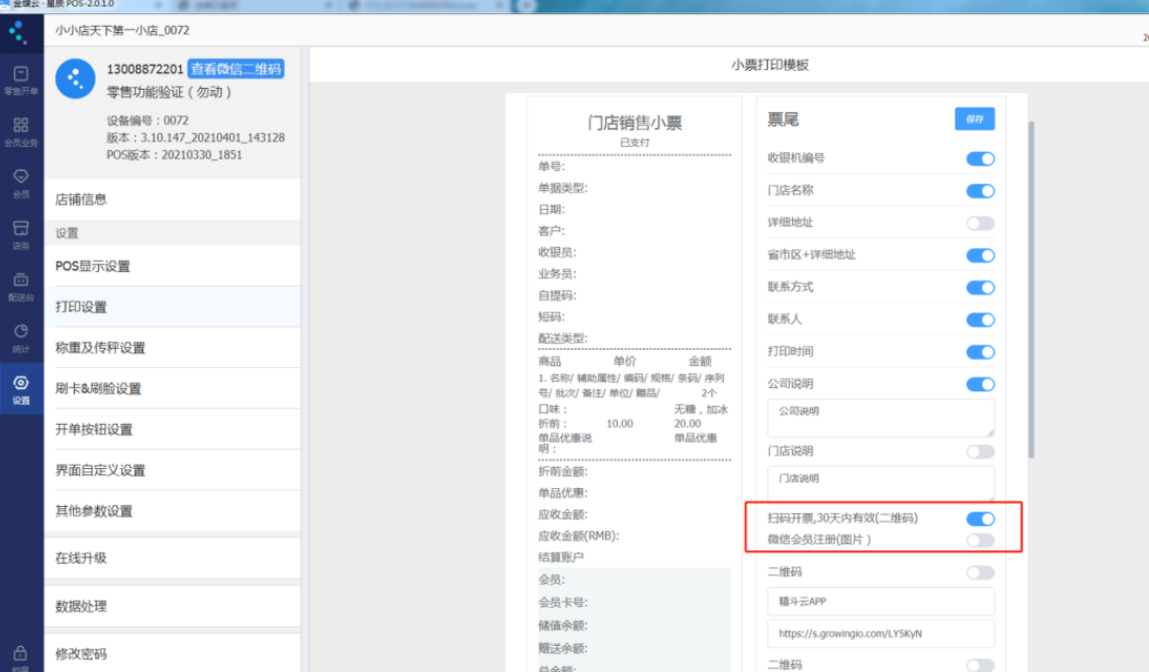1149x672 pixels.
Task: Open 界面自定义设置 menu item
Action: tap(172, 470)
